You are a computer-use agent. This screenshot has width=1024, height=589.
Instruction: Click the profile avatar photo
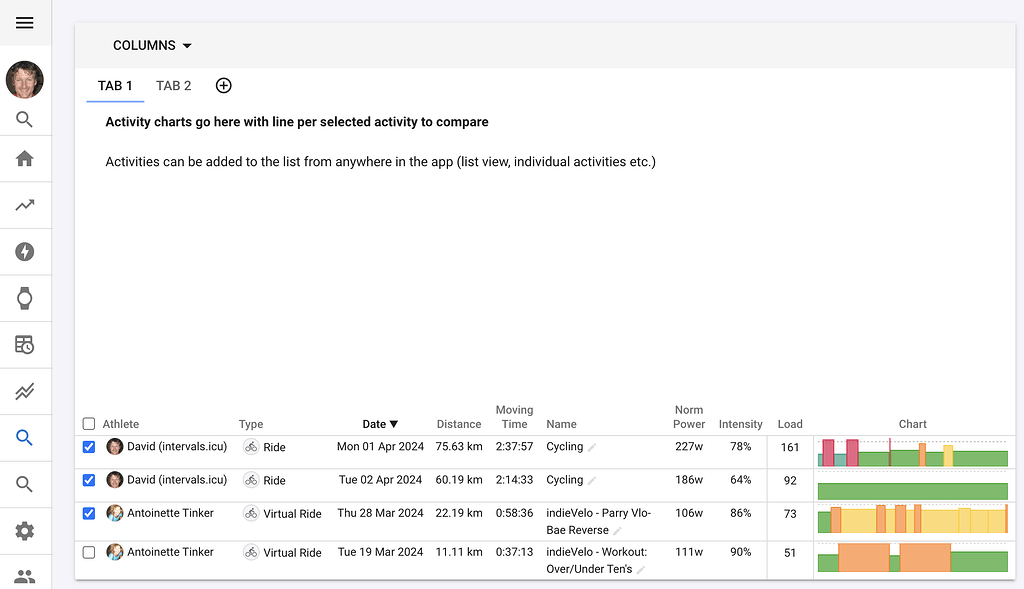(24, 80)
